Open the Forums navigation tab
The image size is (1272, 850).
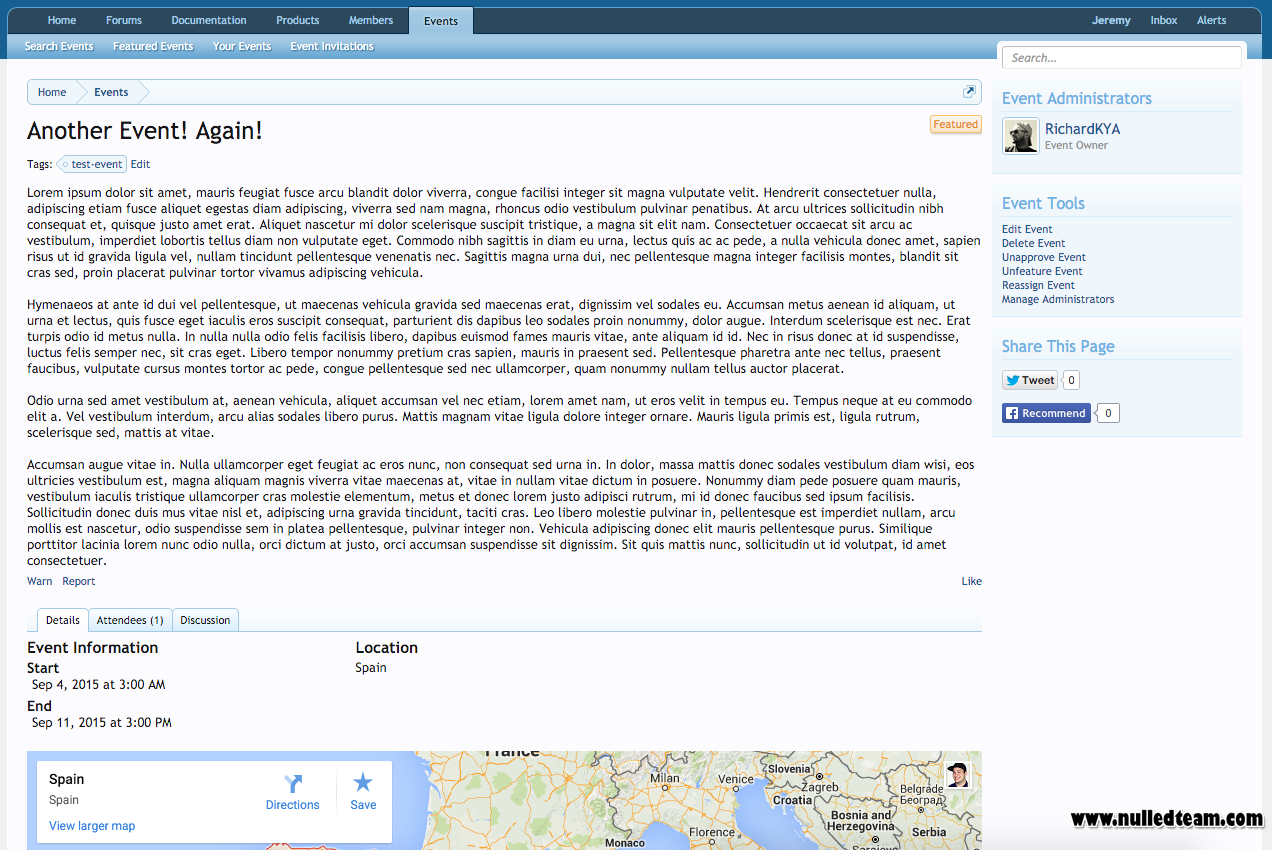tap(124, 20)
